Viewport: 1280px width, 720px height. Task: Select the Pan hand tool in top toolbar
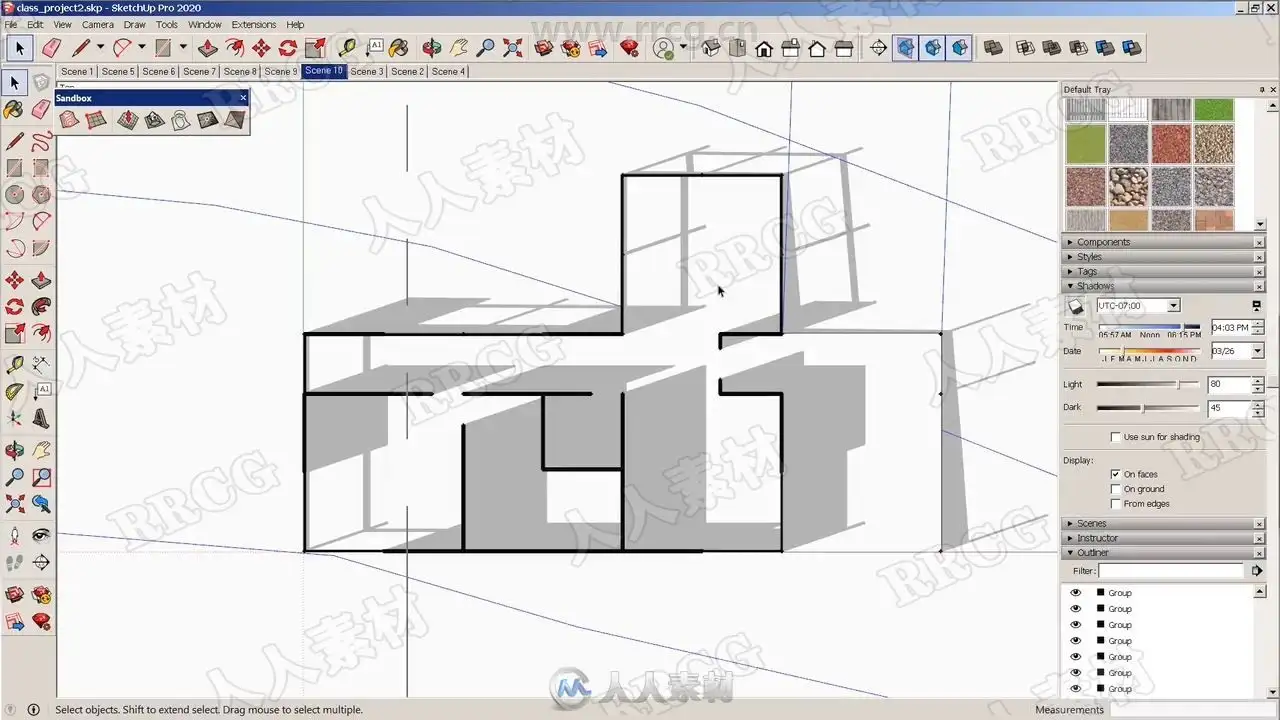coord(459,48)
